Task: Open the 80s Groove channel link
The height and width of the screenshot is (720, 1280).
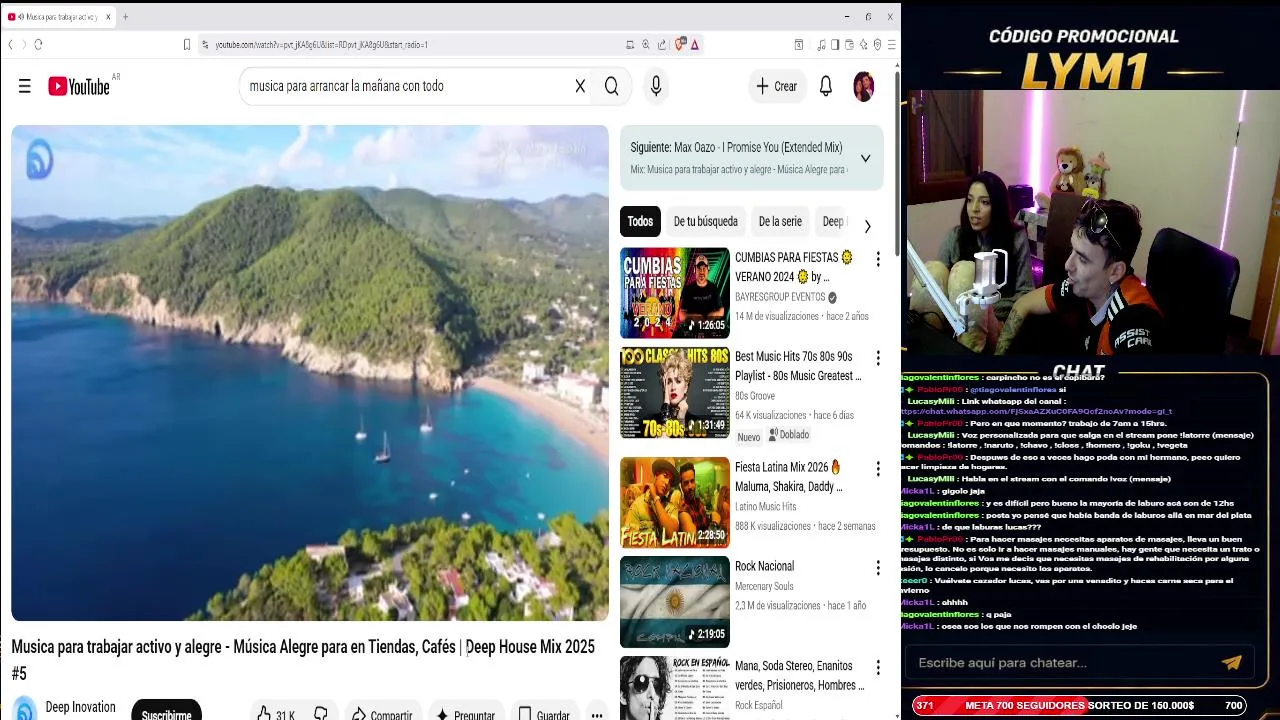Action: [755, 396]
